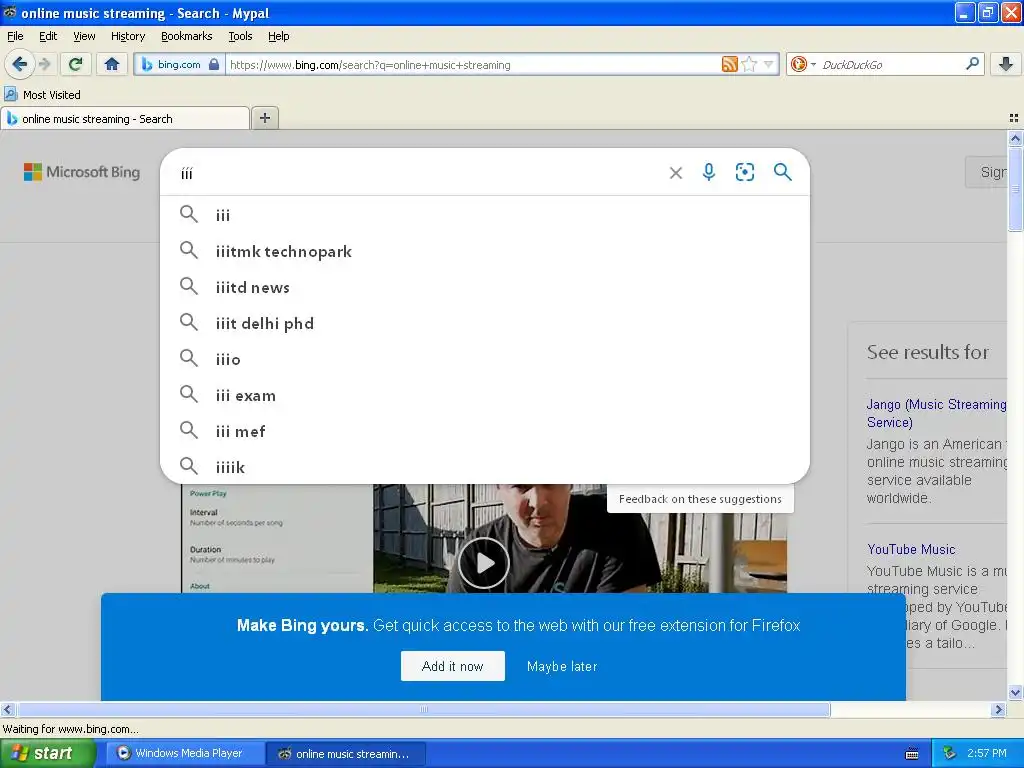Open the View menu
Screen dimensions: 1024x768
click(x=84, y=36)
